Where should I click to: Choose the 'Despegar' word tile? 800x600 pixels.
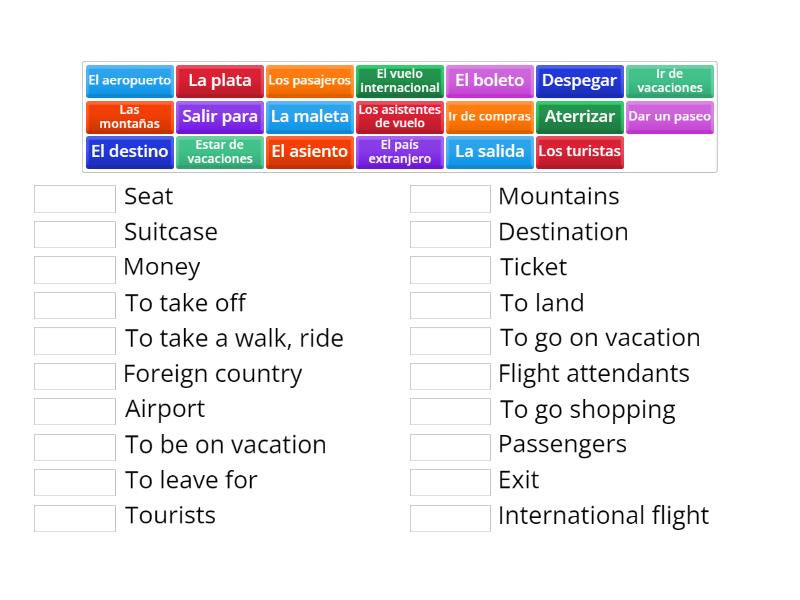[x=578, y=81]
